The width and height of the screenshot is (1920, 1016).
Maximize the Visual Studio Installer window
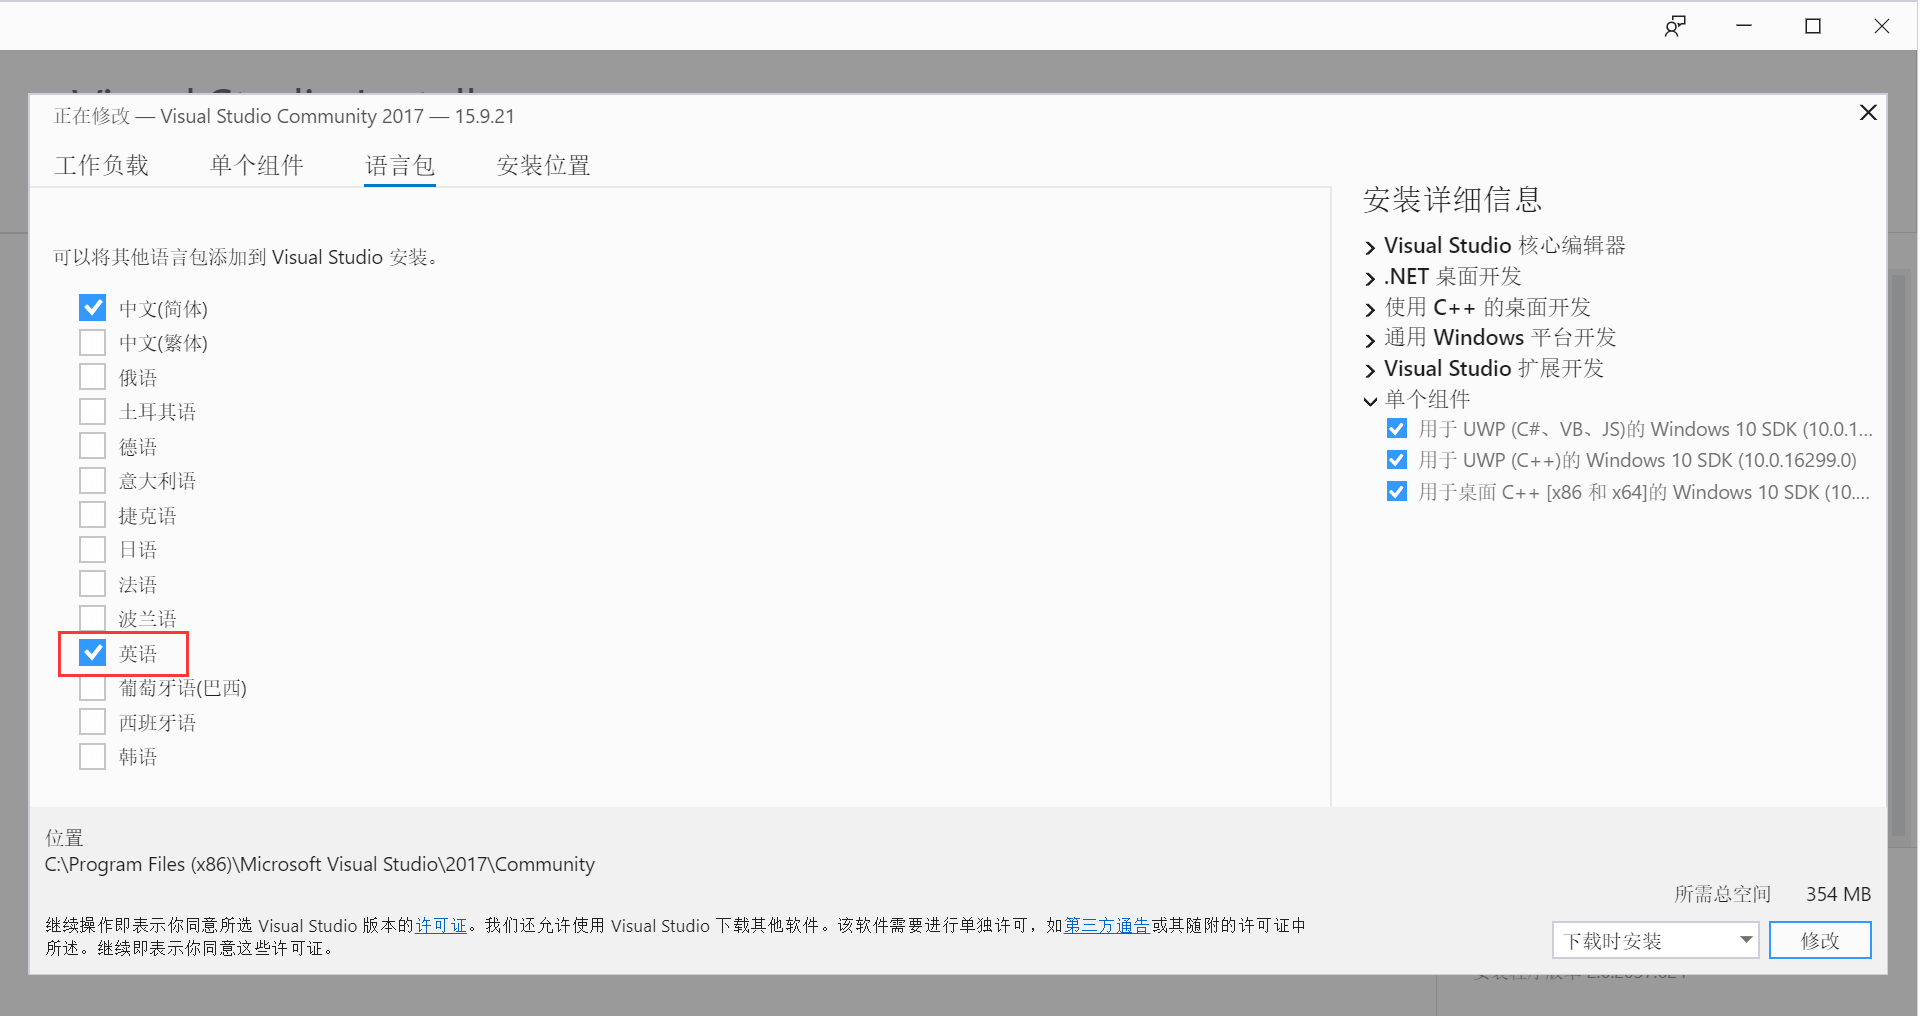click(x=1812, y=26)
